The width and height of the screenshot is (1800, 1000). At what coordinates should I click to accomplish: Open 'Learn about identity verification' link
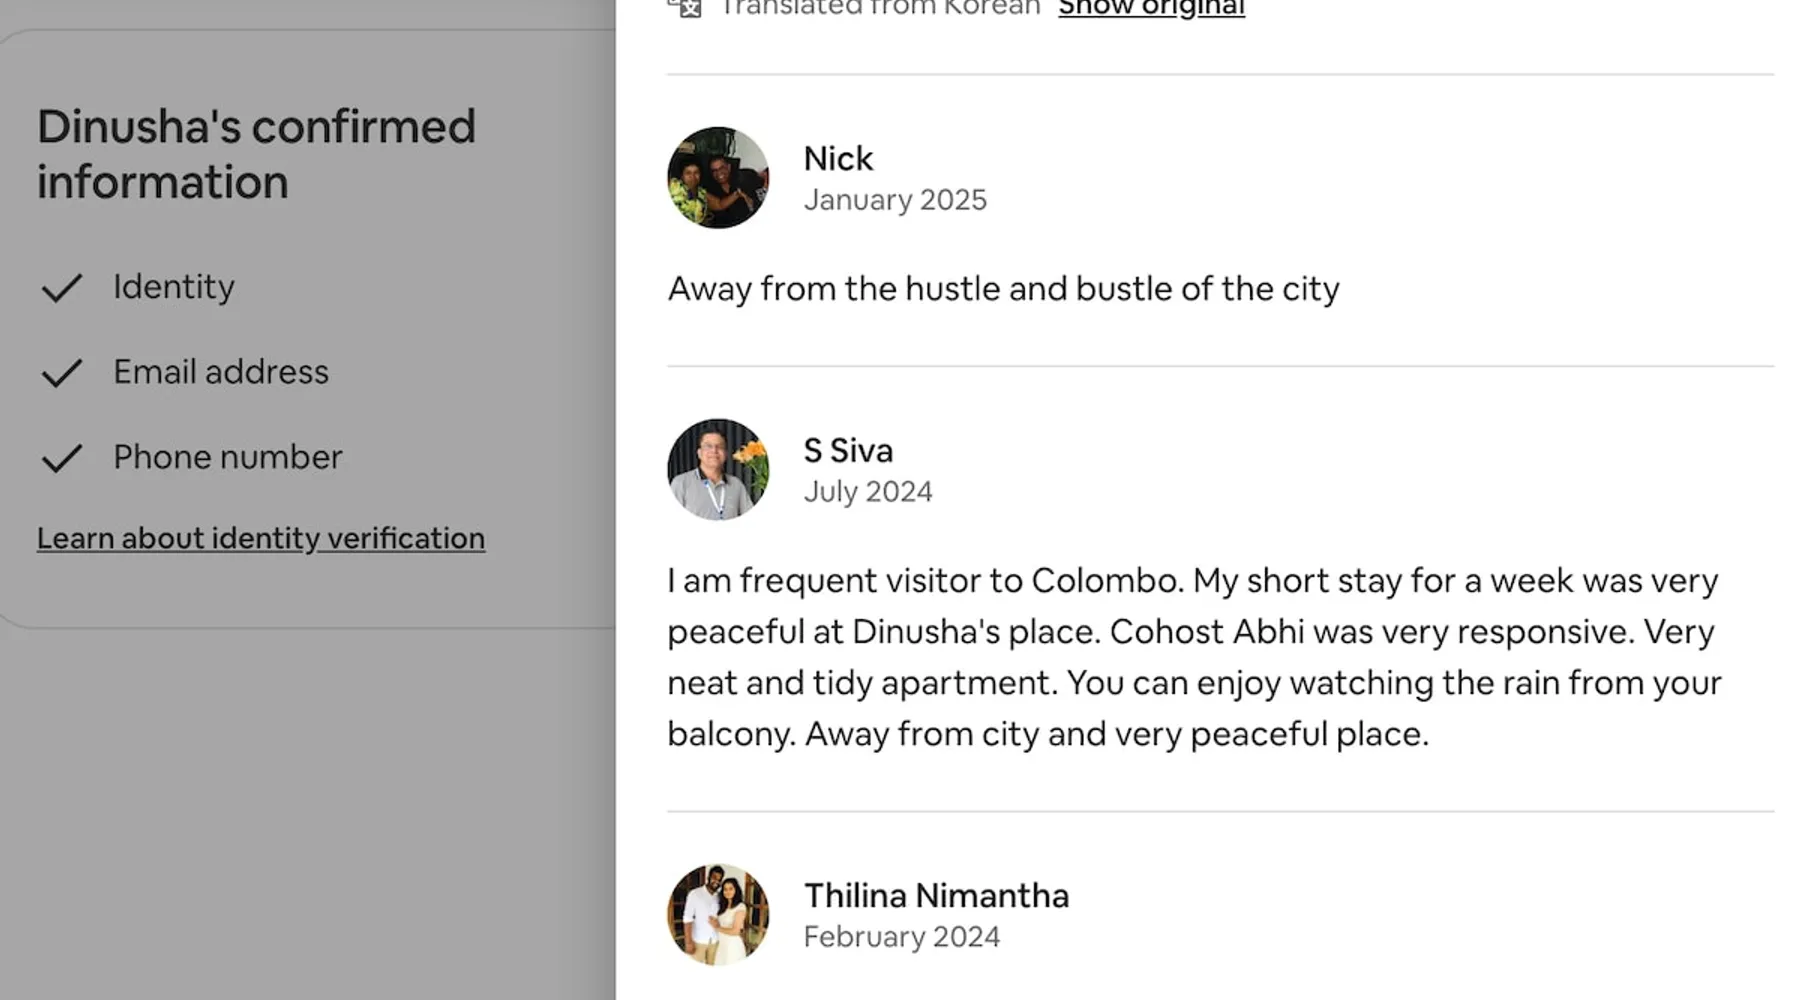(261, 538)
